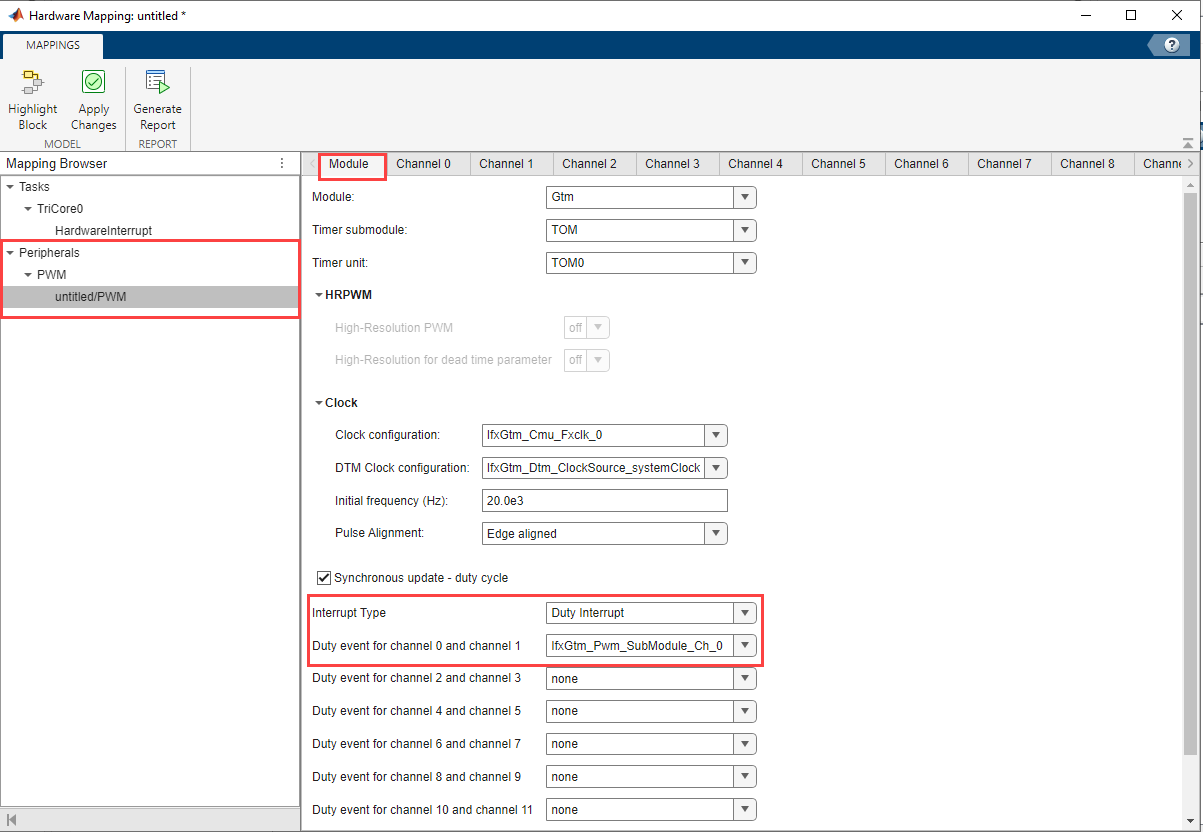Select untitled/PWM in Mapping Browser

click(x=90, y=297)
